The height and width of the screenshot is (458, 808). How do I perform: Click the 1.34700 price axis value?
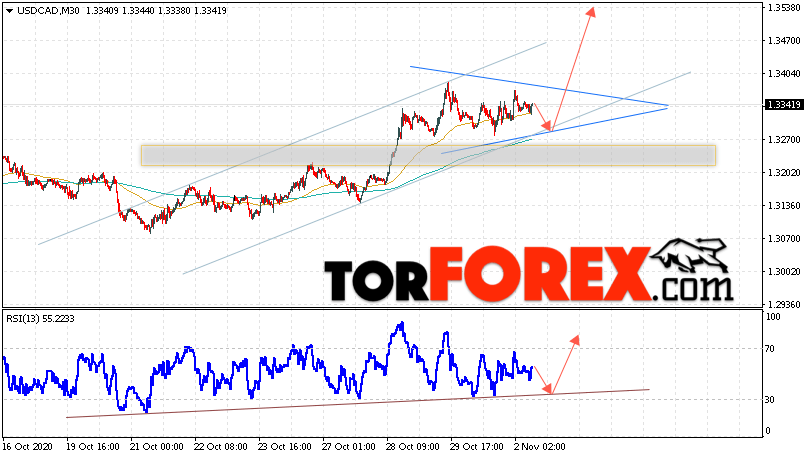pyautogui.click(x=784, y=41)
